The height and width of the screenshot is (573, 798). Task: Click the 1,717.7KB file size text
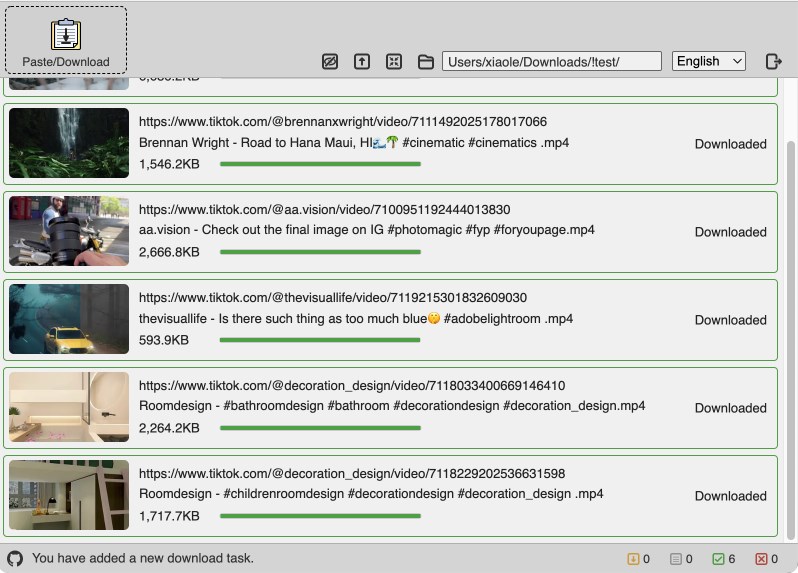[169, 516]
